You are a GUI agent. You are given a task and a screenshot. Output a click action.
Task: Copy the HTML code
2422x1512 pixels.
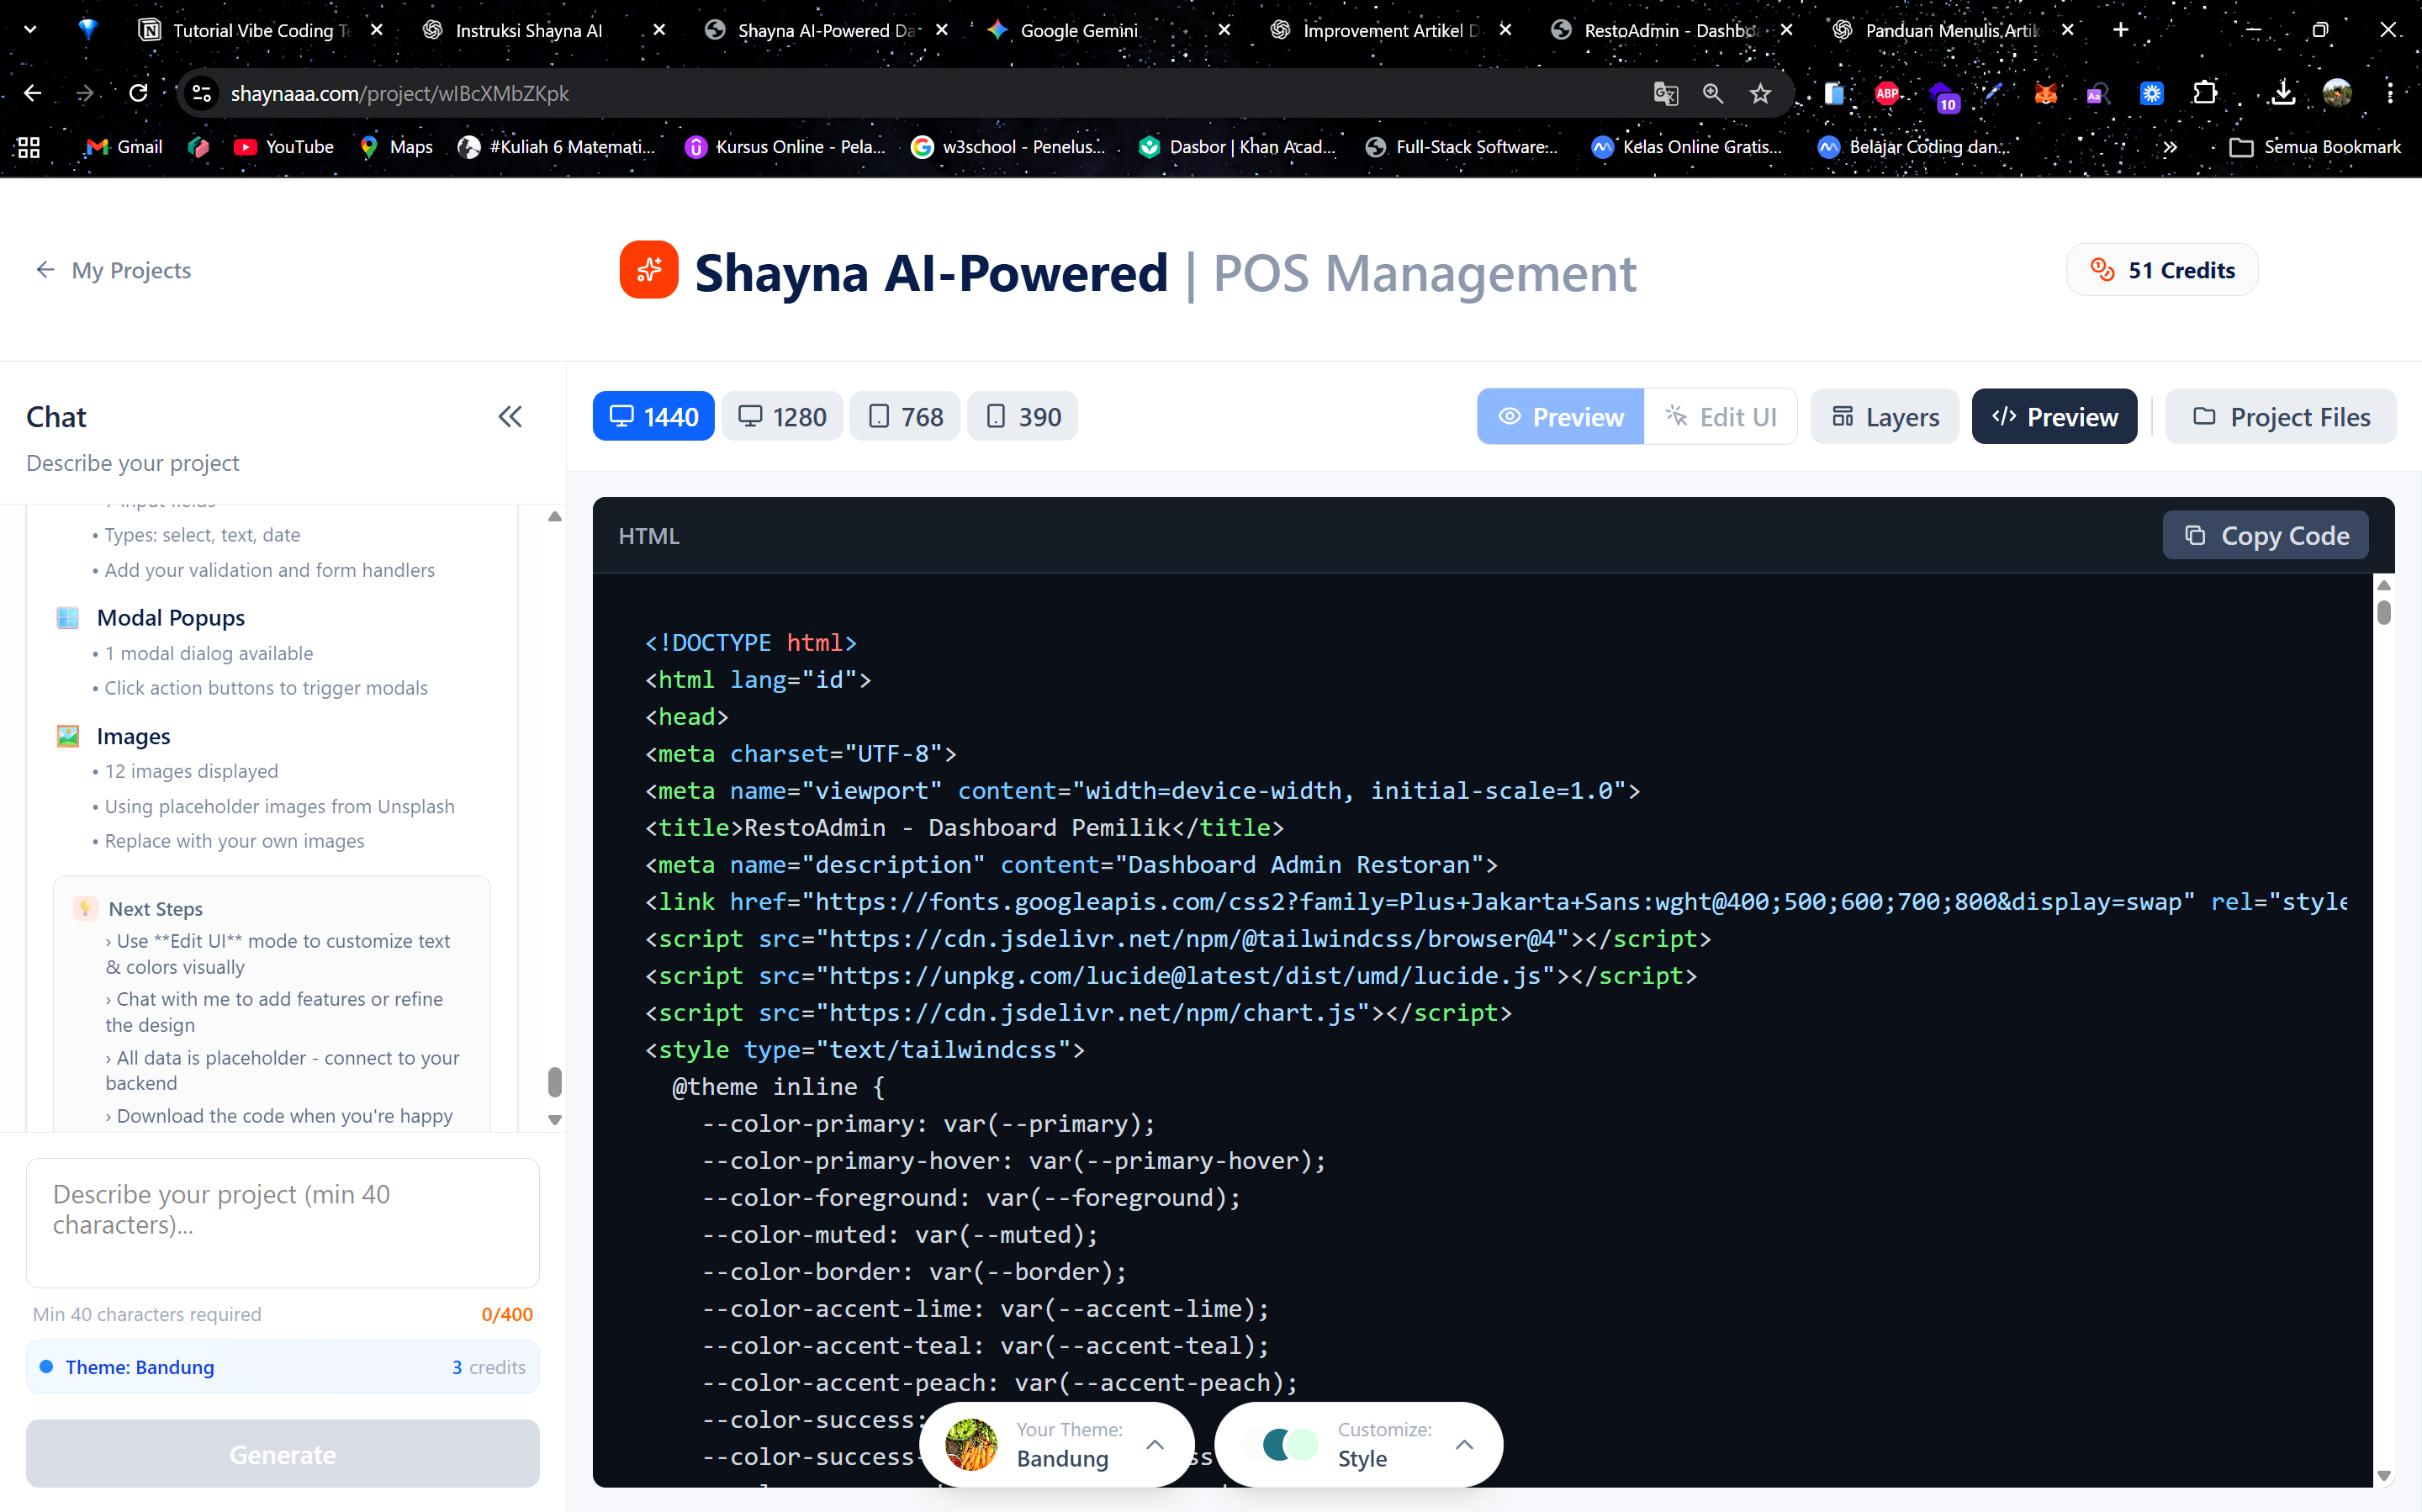pos(2265,535)
